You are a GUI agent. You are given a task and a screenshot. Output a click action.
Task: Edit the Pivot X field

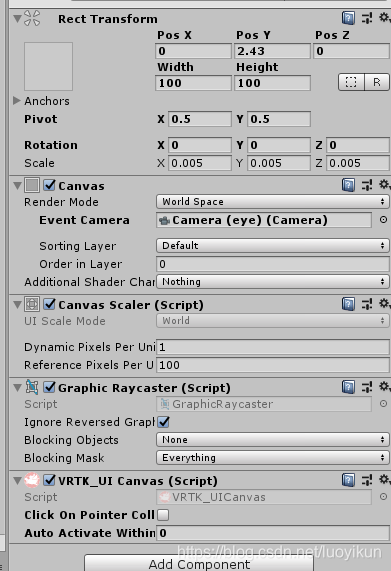[200, 119]
